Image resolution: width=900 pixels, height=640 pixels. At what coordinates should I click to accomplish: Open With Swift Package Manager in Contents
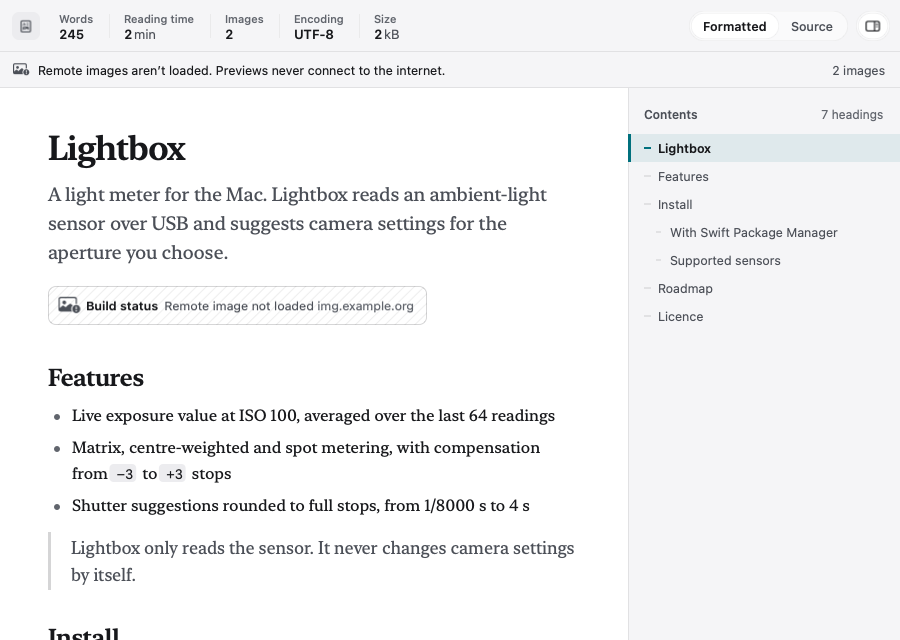pos(765,232)
